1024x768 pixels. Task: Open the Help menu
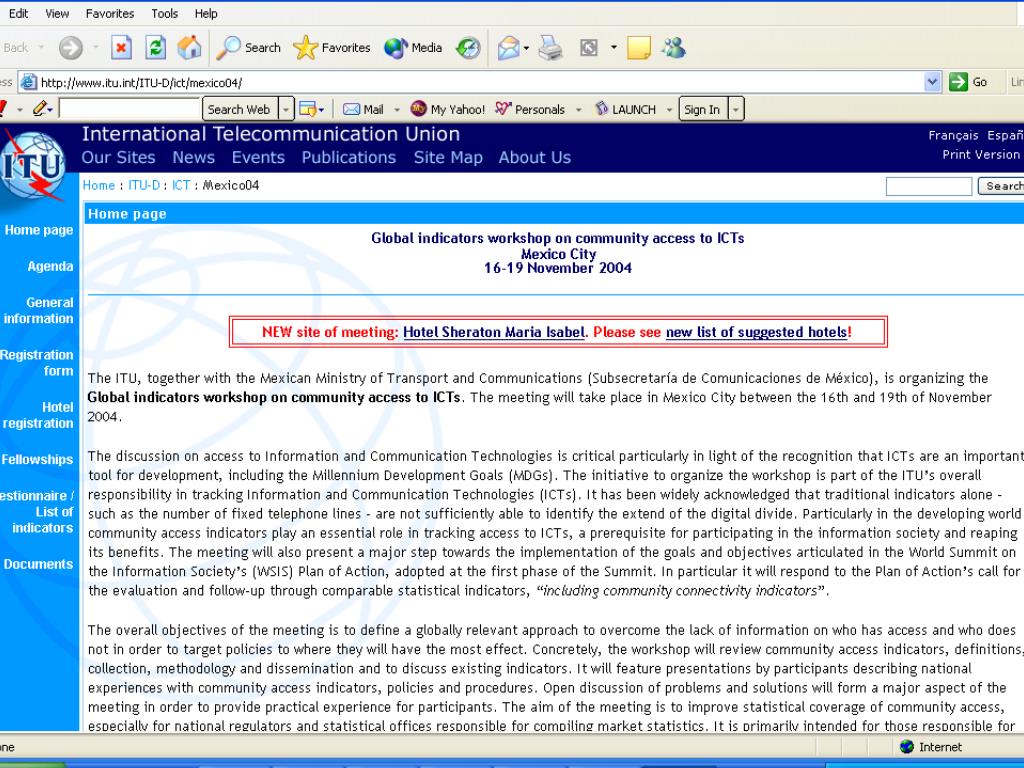pyautogui.click(x=206, y=13)
